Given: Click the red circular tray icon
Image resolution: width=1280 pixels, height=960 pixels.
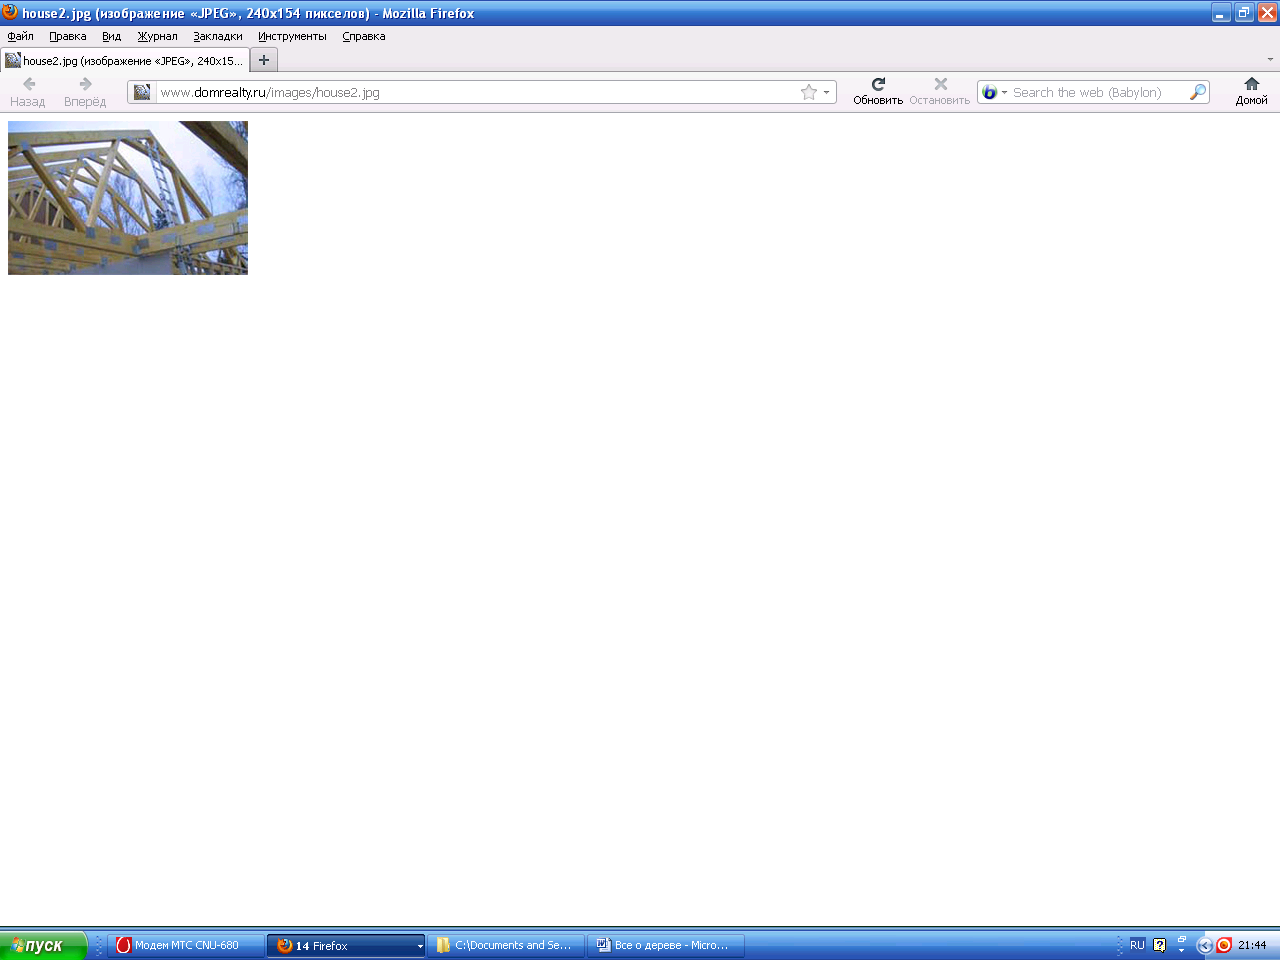Looking at the screenshot, I should (x=1224, y=945).
